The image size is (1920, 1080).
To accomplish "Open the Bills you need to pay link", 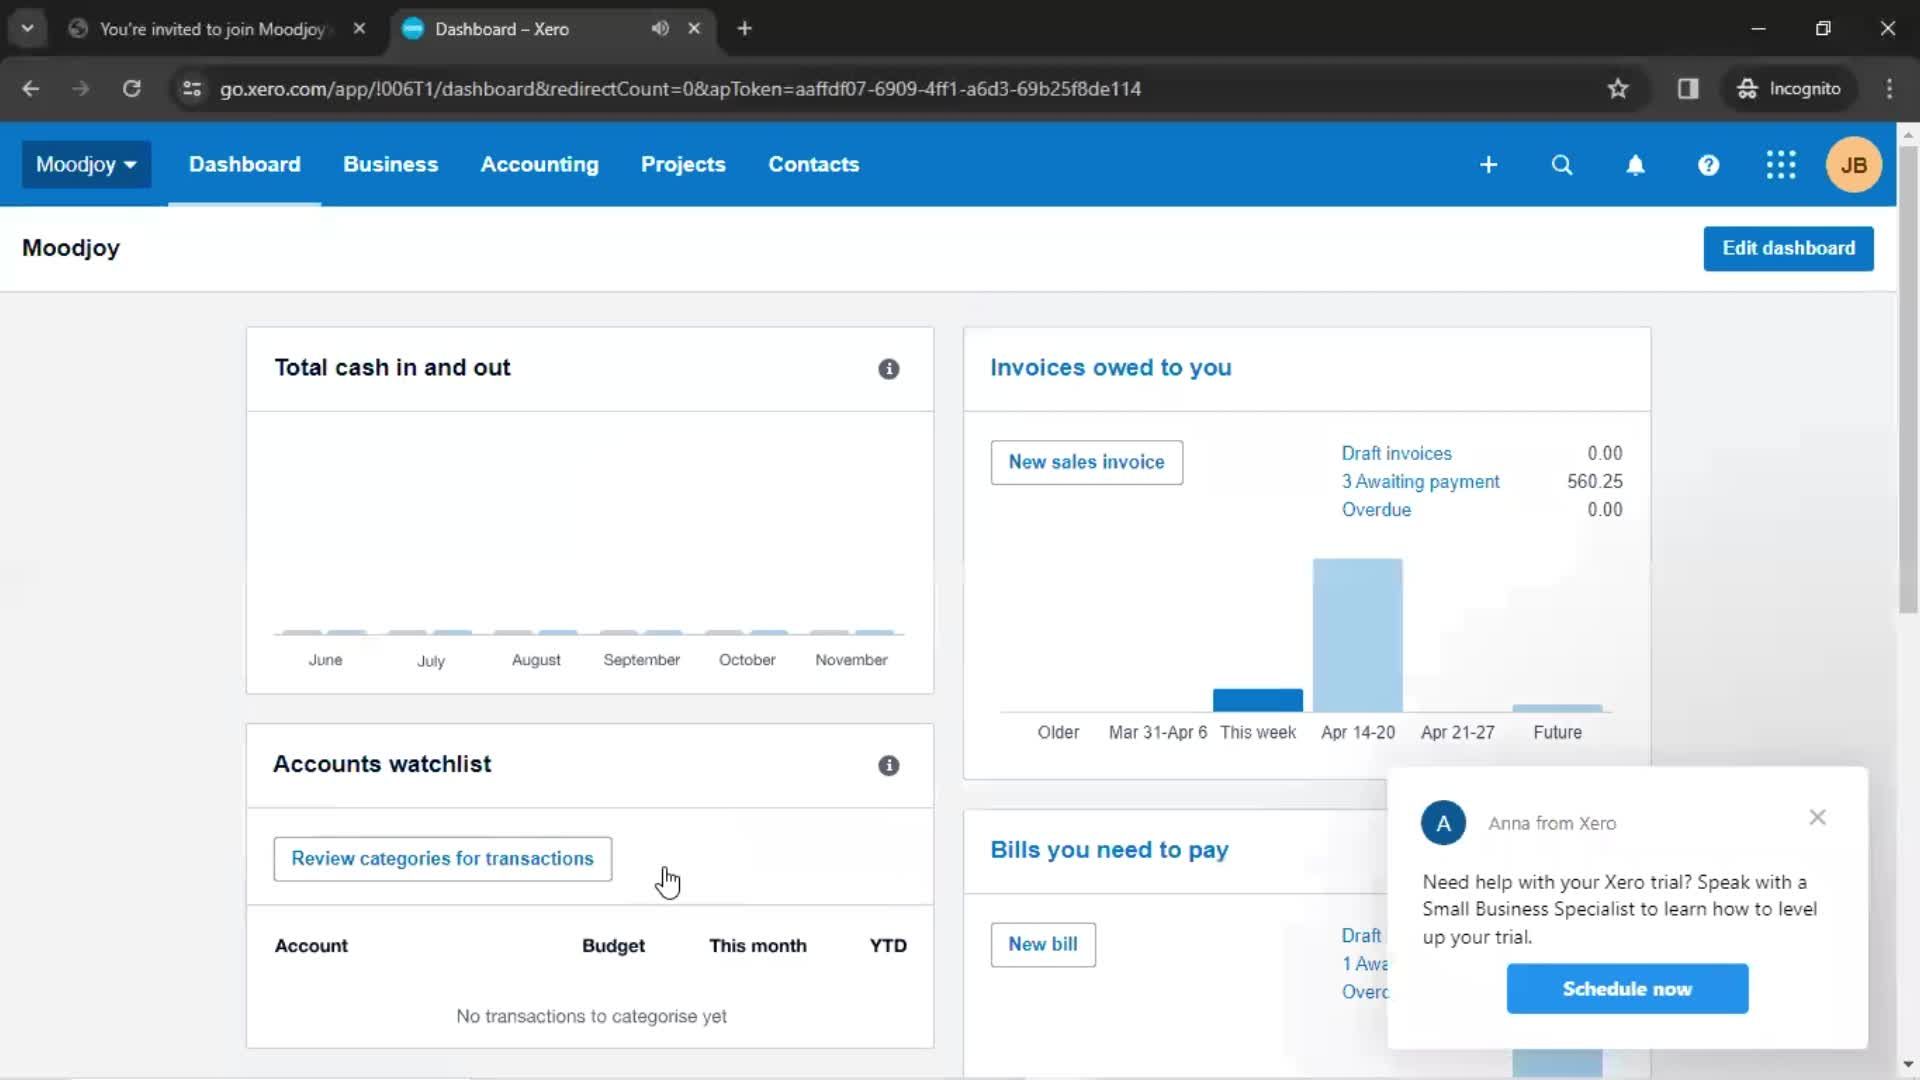I will [x=1109, y=850].
